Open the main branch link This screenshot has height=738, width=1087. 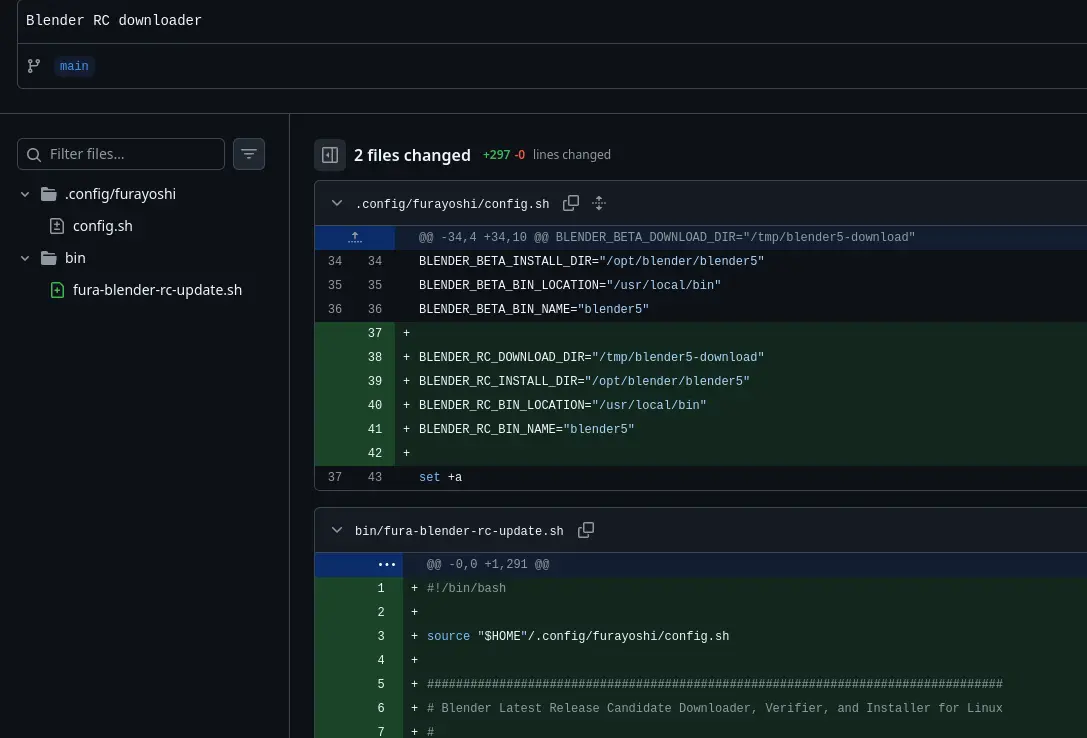(x=74, y=66)
